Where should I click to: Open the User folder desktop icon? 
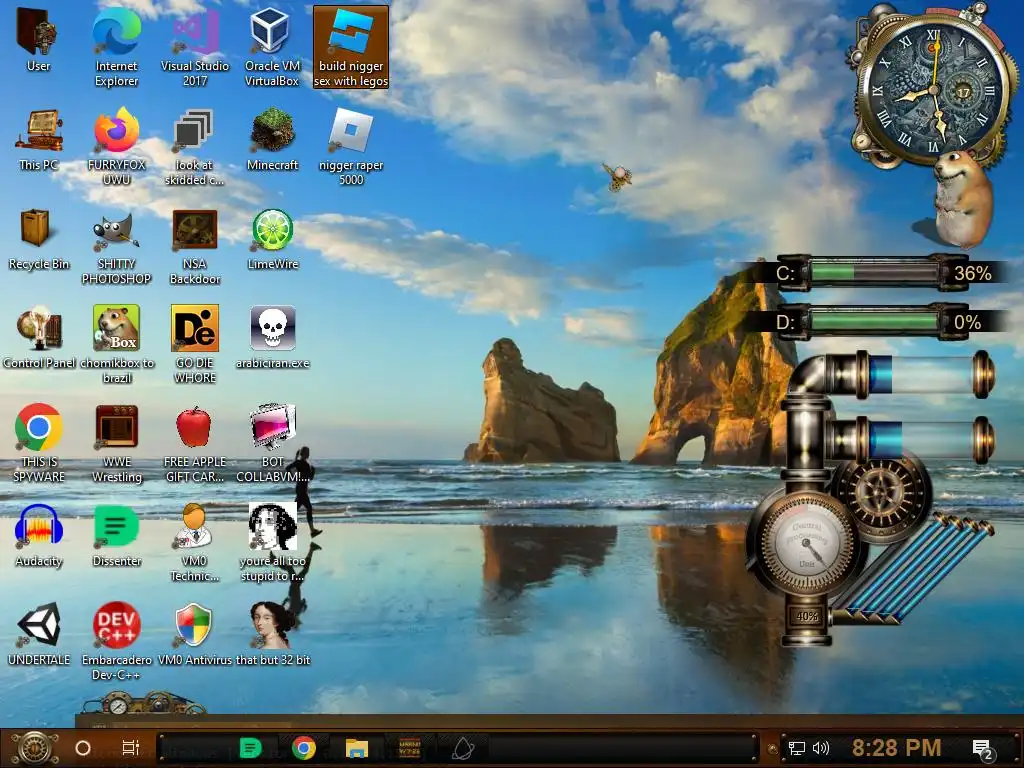(x=39, y=40)
